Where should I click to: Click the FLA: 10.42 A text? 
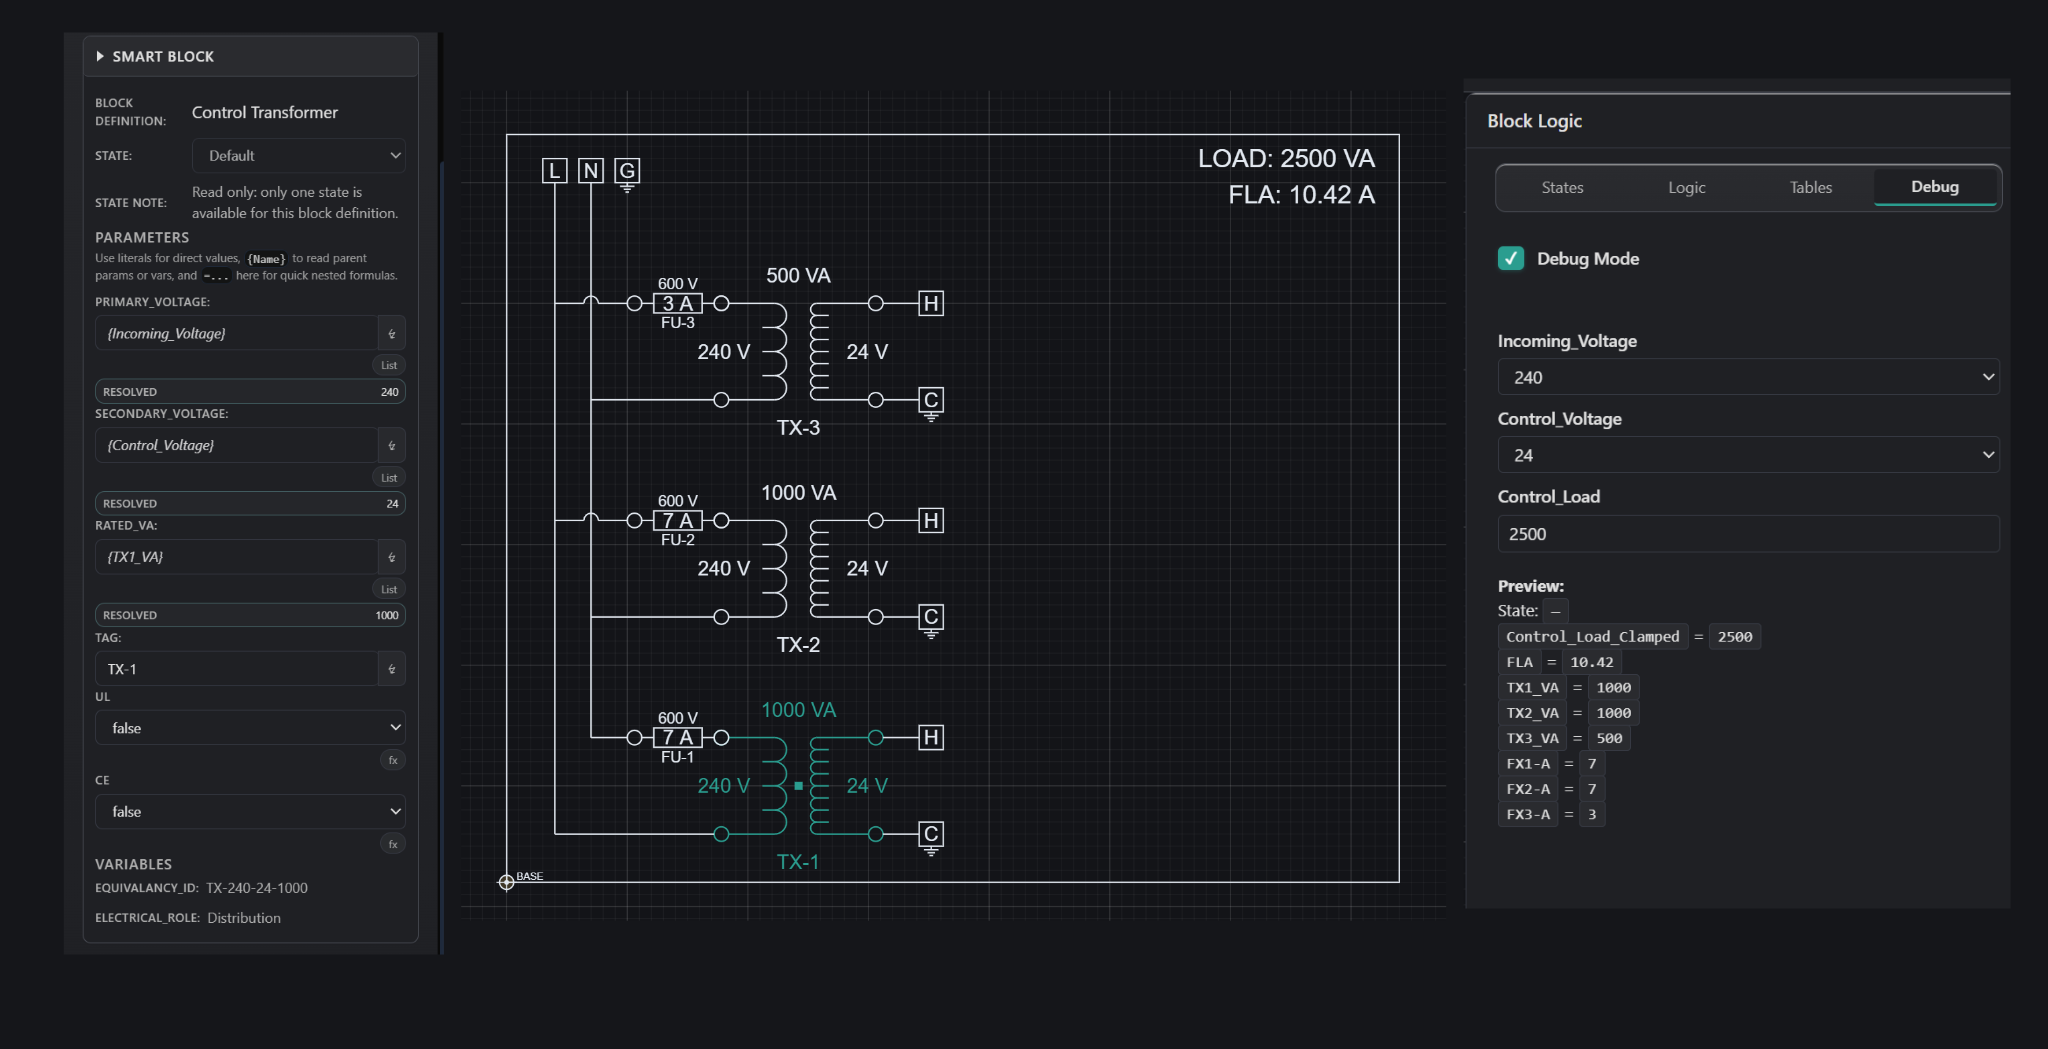tap(1301, 195)
